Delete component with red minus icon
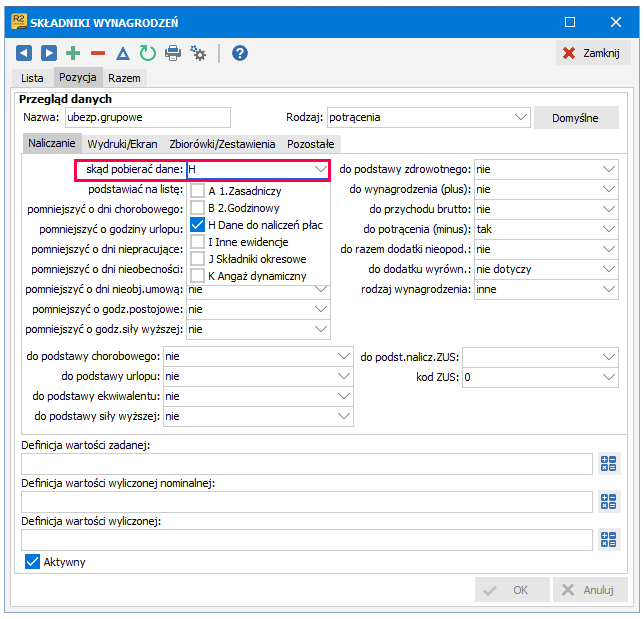The image size is (644, 619). 98,53
